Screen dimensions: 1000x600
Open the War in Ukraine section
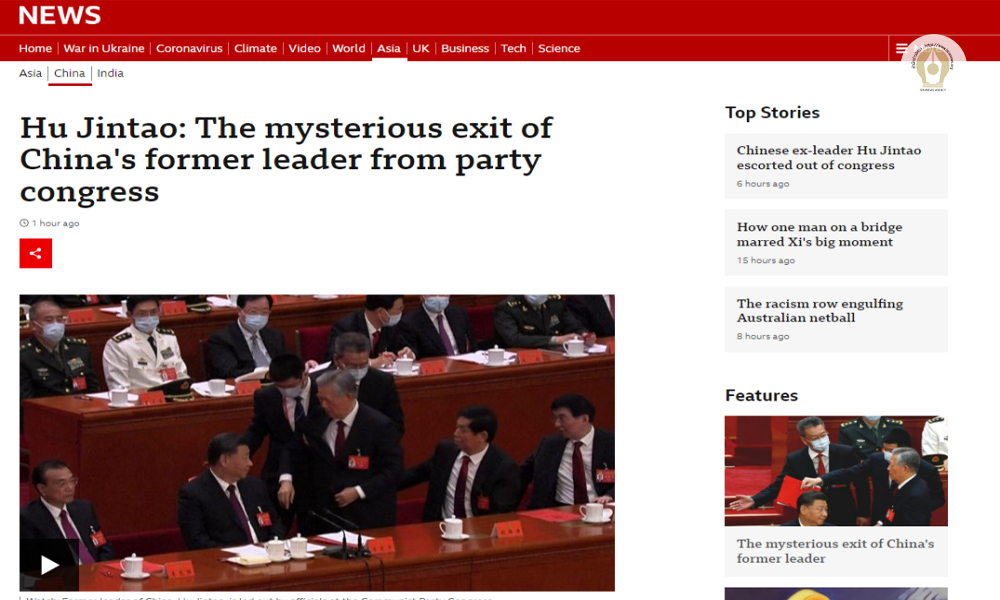click(104, 48)
